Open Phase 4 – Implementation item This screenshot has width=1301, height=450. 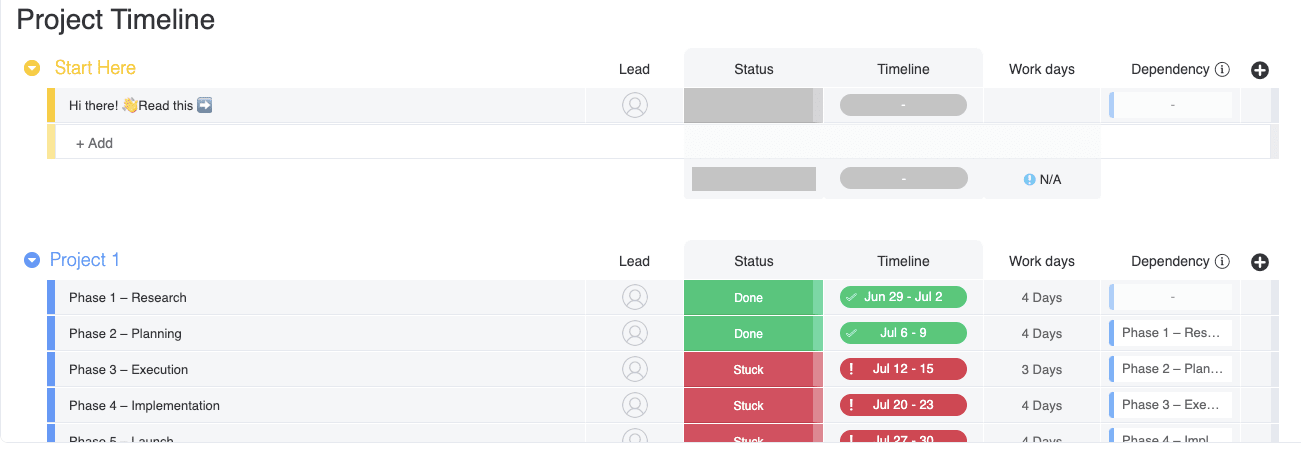(144, 406)
